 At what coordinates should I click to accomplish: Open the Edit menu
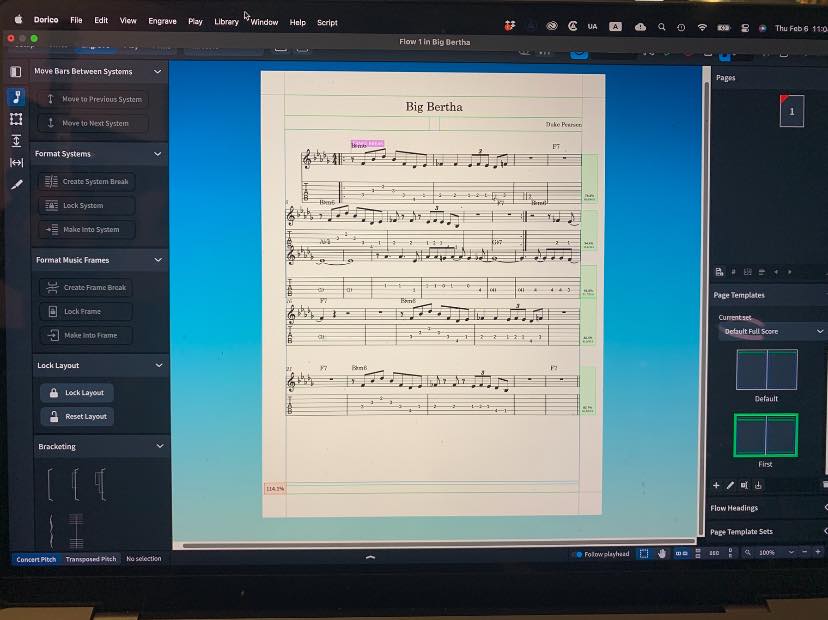coord(101,20)
